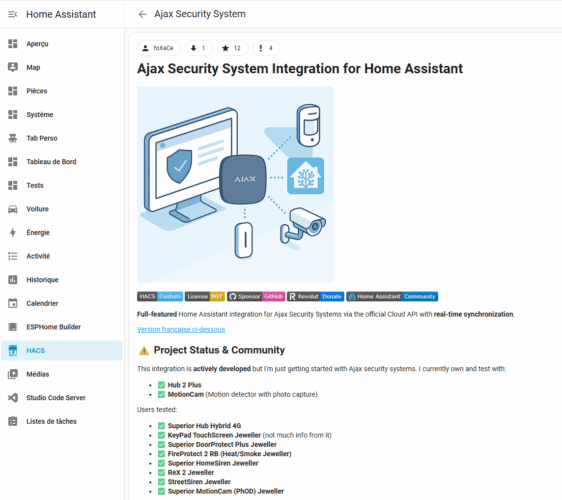This screenshot has height=500, width=562.
Task: Click the Project Status & Community heading
Action: (x=219, y=350)
